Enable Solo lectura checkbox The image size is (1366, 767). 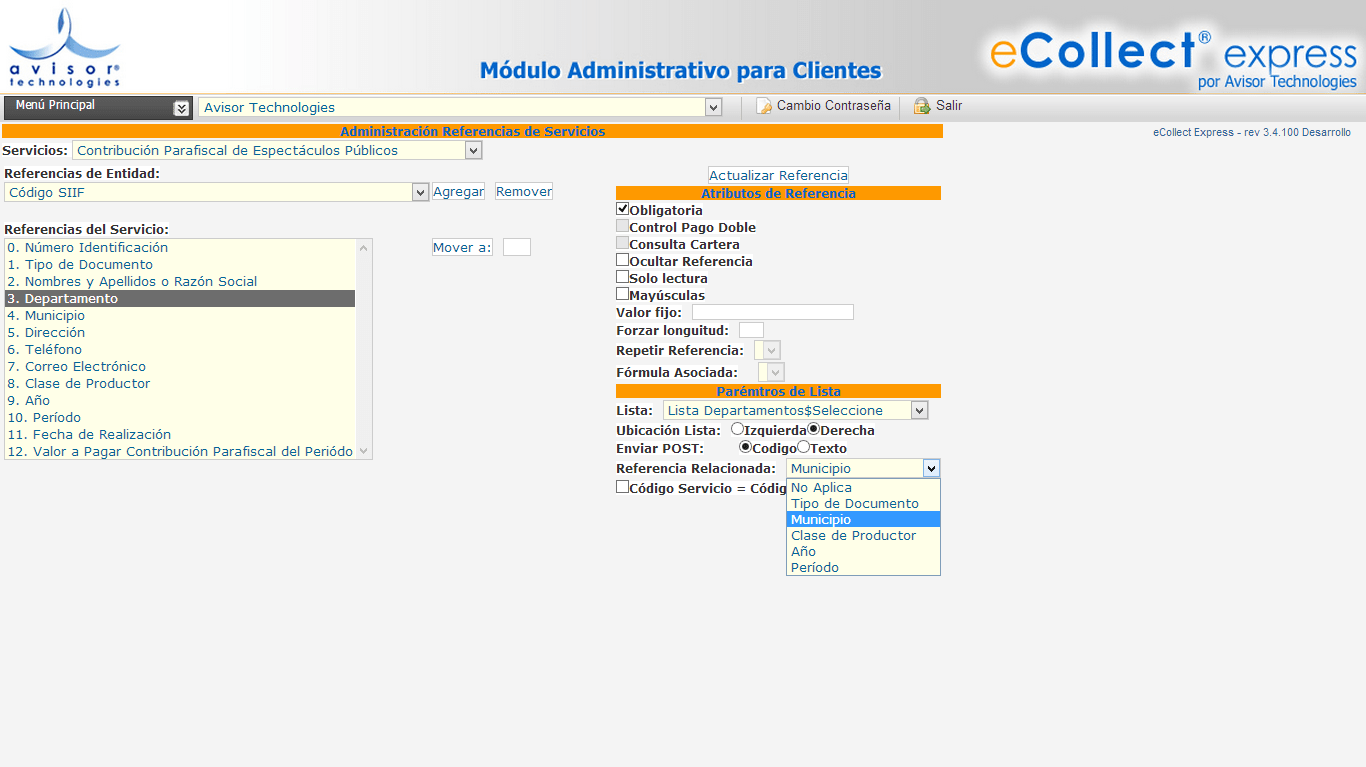pos(622,277)
